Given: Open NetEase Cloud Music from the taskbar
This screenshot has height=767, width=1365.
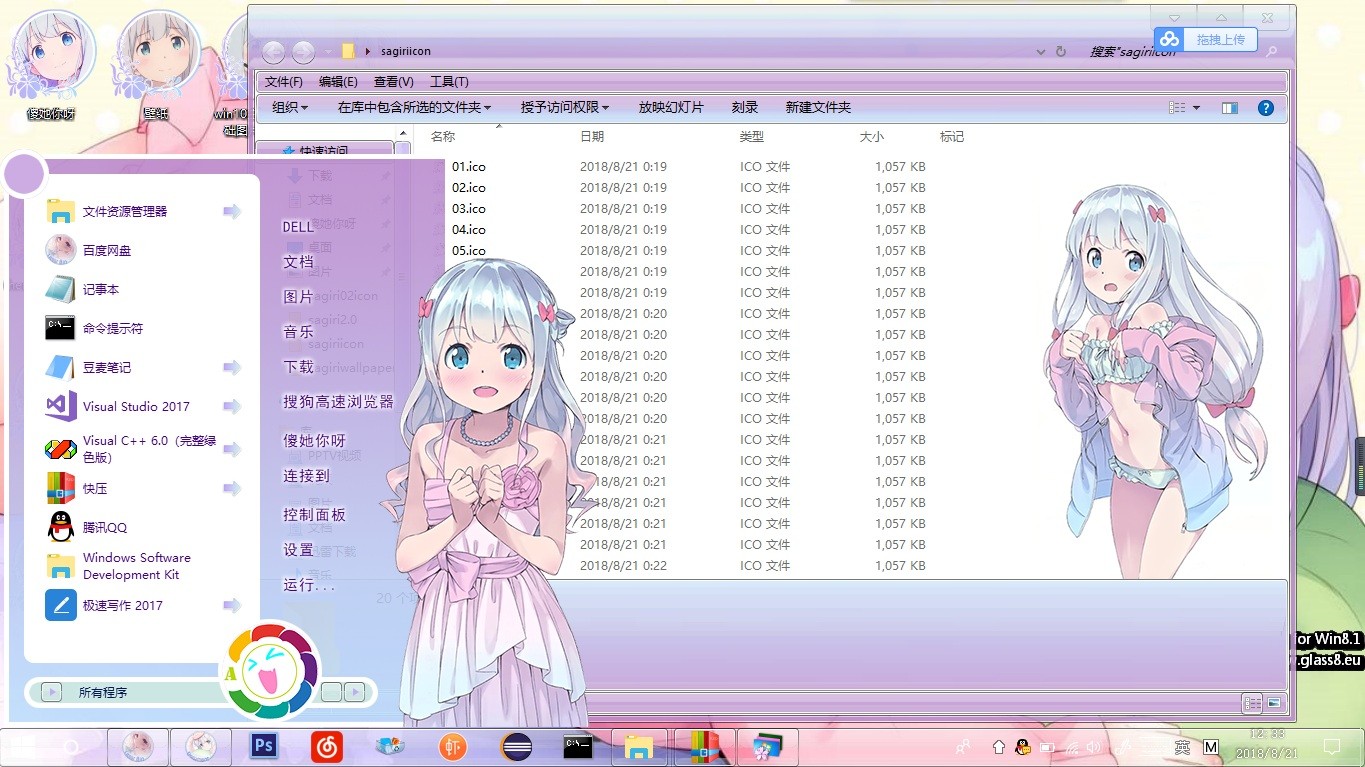Looking at the screenshot, I should [x=326, y=746].
